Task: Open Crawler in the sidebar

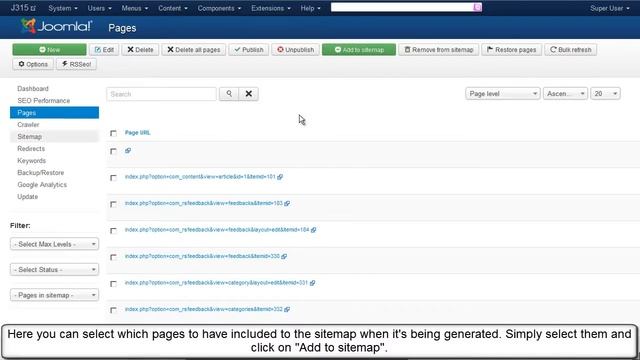Action: click(28, 124)
